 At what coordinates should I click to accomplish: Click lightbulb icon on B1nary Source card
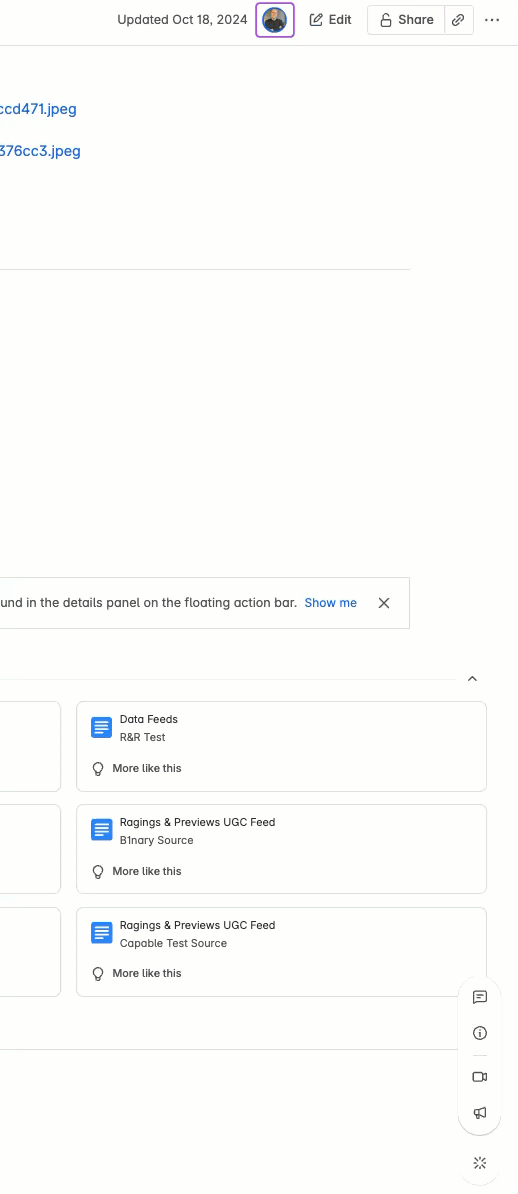(x=98, y=871)
